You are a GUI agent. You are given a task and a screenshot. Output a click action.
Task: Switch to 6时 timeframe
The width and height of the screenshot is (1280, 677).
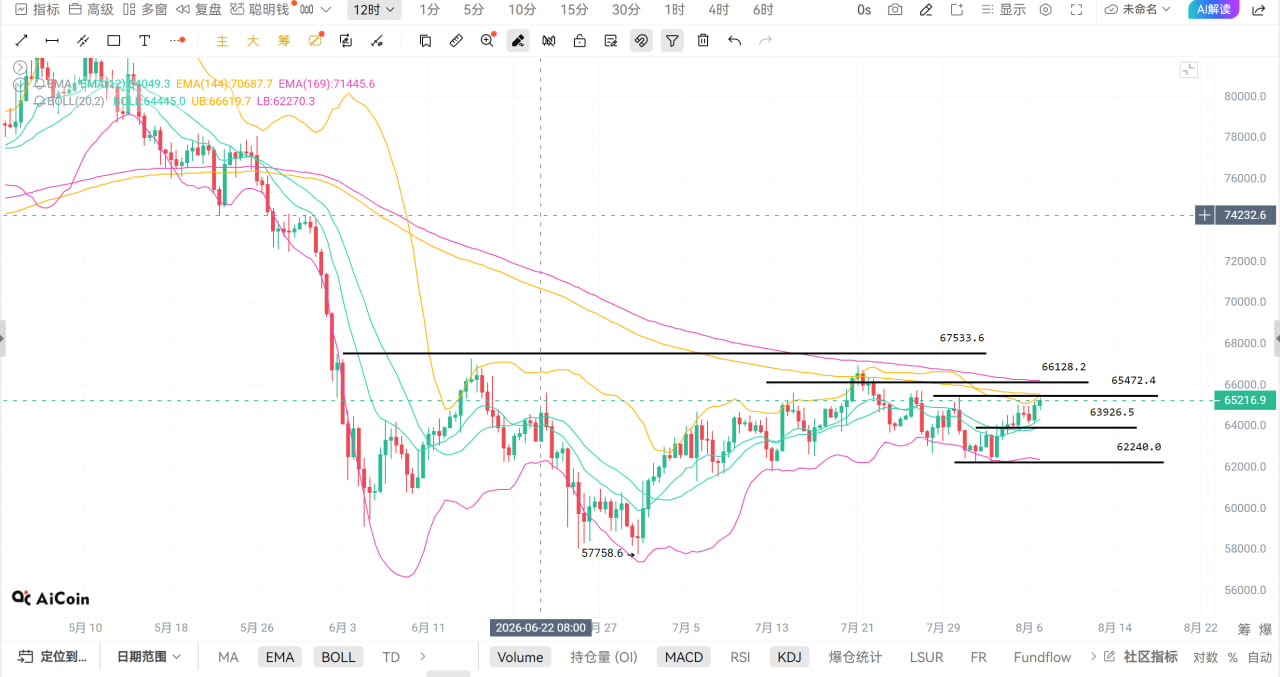tap(763, 10)
